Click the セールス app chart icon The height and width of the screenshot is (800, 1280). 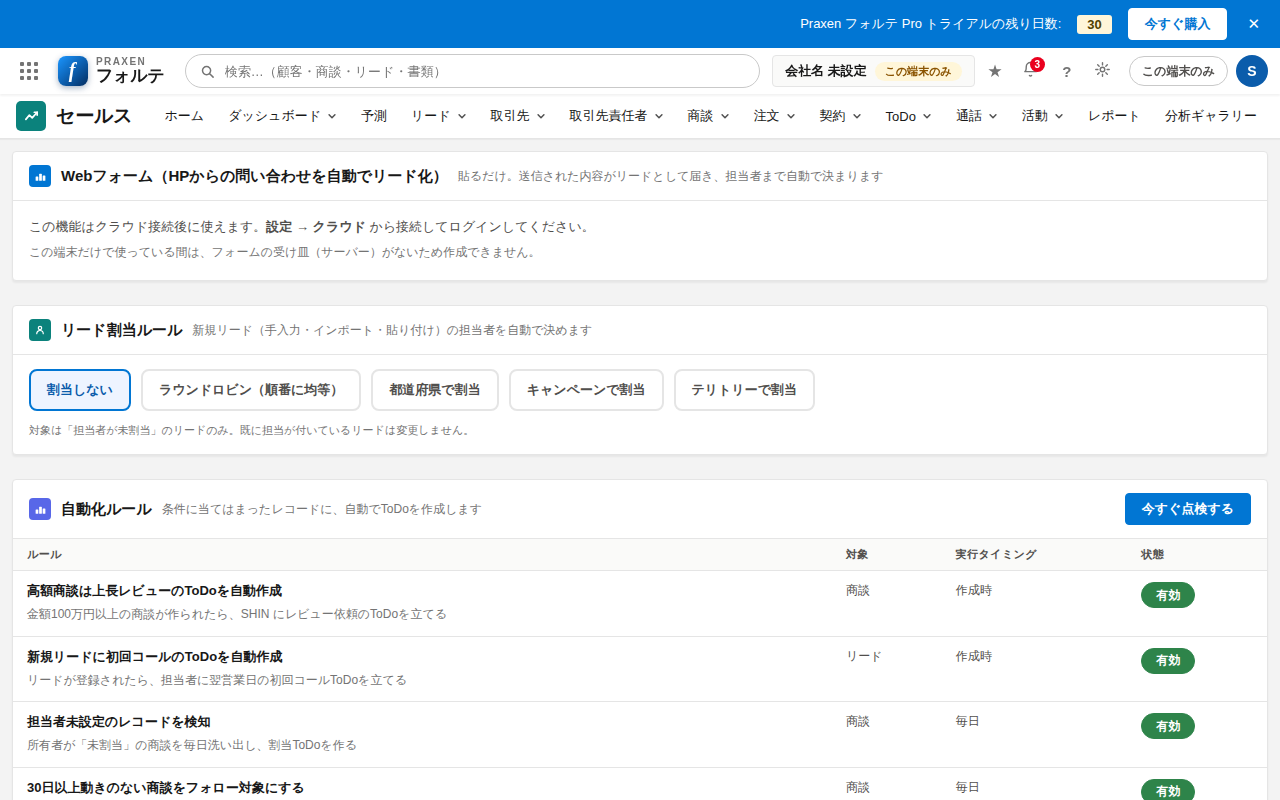point(31,116)
